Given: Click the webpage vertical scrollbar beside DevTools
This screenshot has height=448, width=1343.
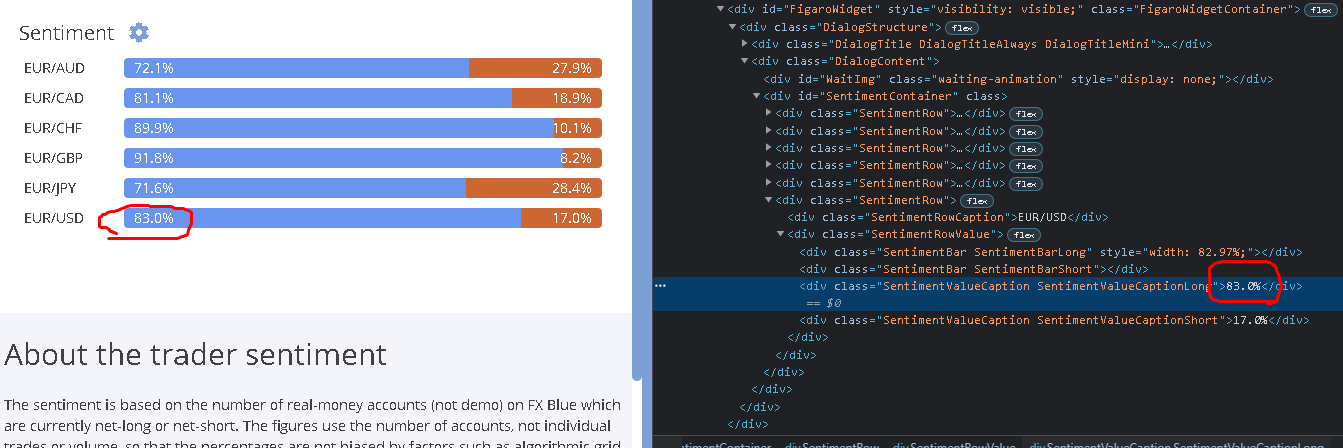Looking at the screenshot, I should (x=638, y=190).
